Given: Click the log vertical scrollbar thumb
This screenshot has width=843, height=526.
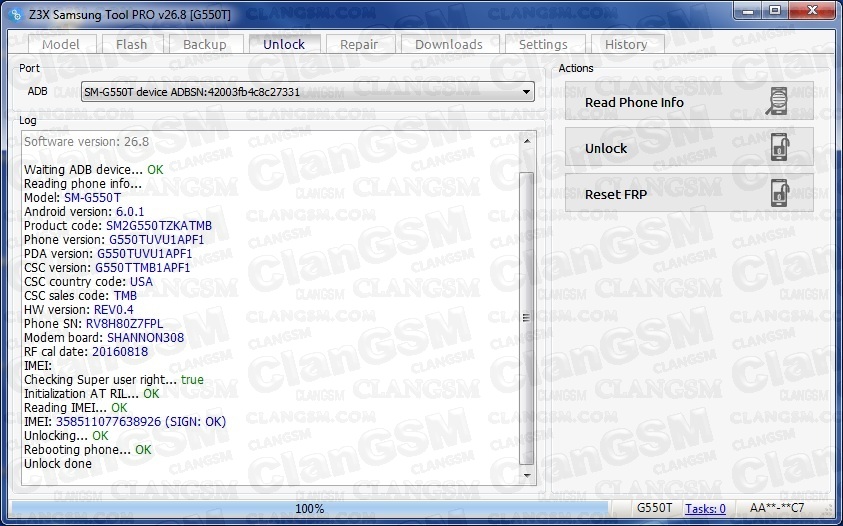Looking at the screenshot, I should pyautogui.click(x=526, y=318).
